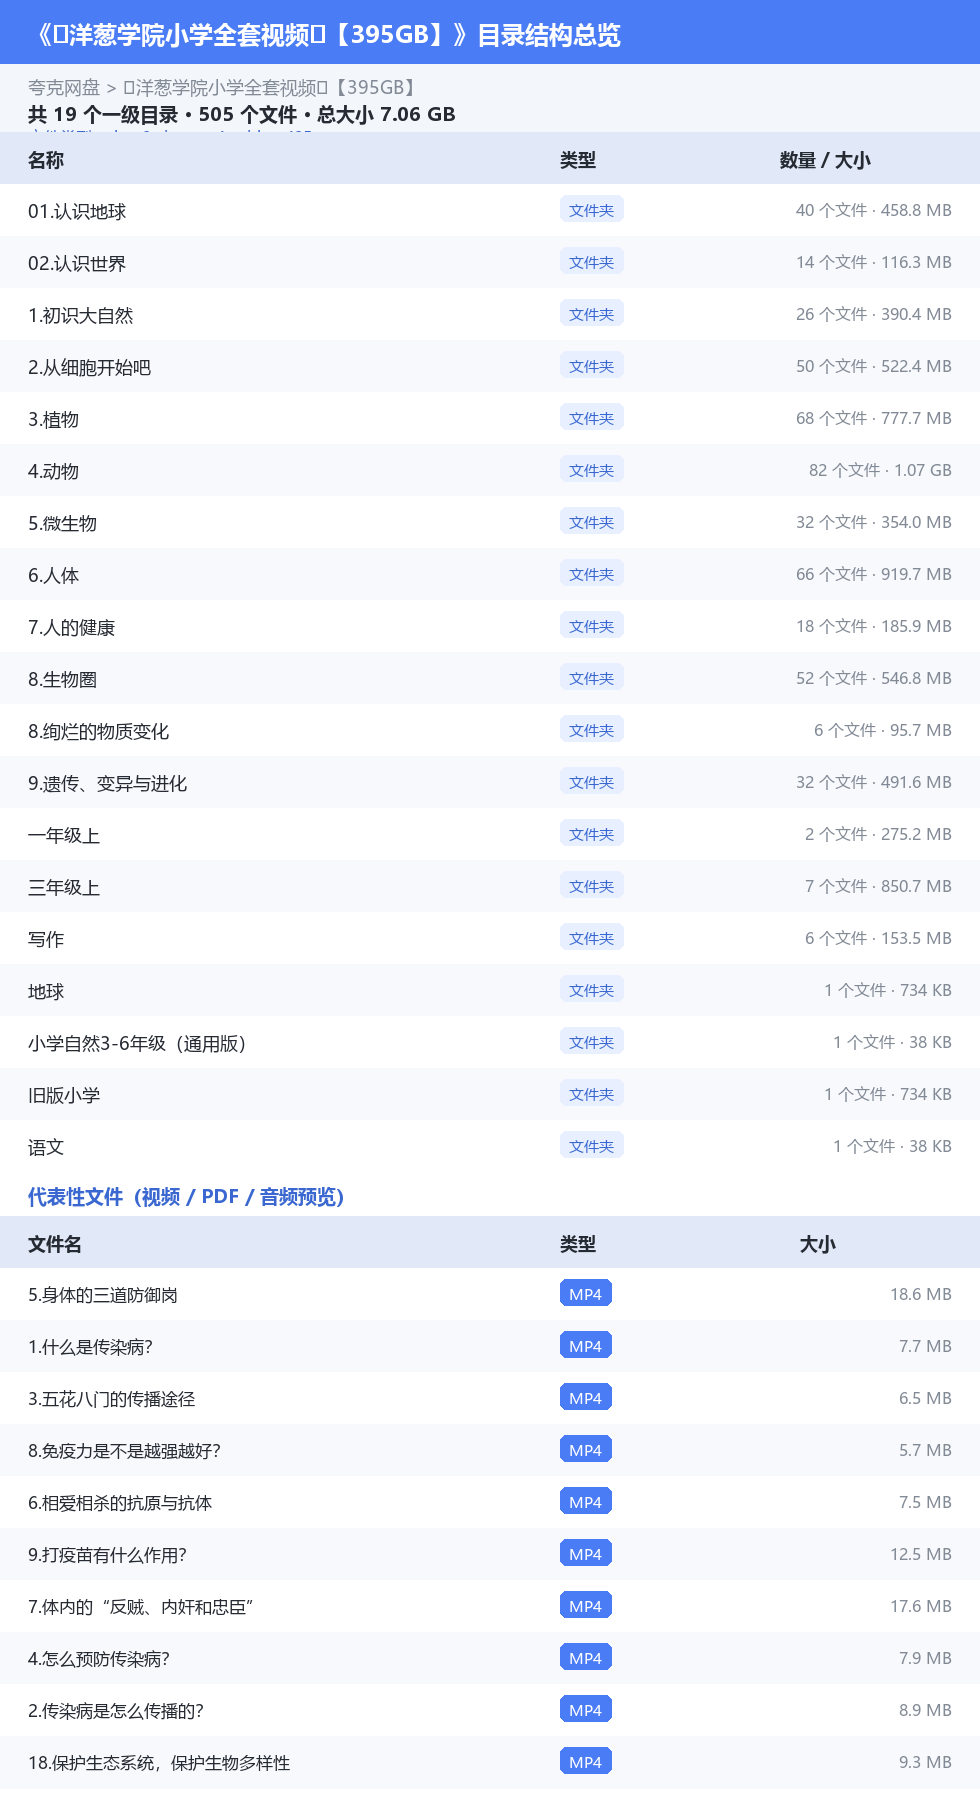Click the 文件夹 tag on 语文 row

pos(592,1146)
